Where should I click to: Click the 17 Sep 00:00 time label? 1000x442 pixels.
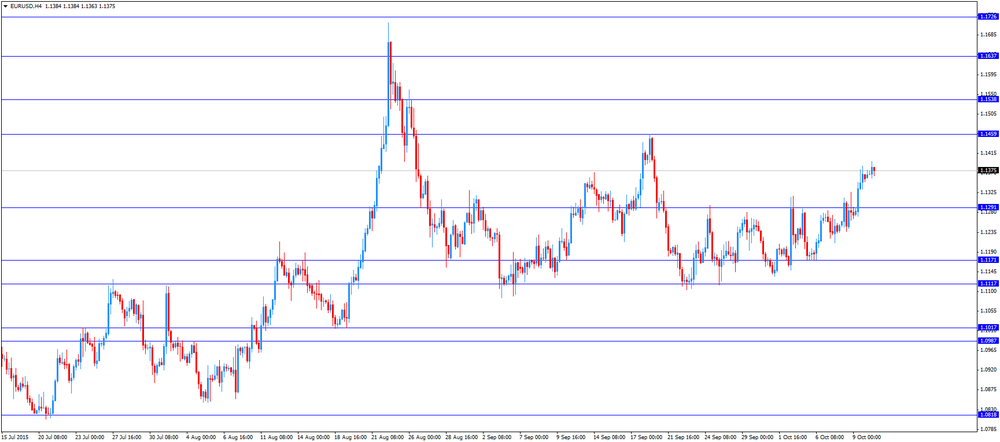649,438
